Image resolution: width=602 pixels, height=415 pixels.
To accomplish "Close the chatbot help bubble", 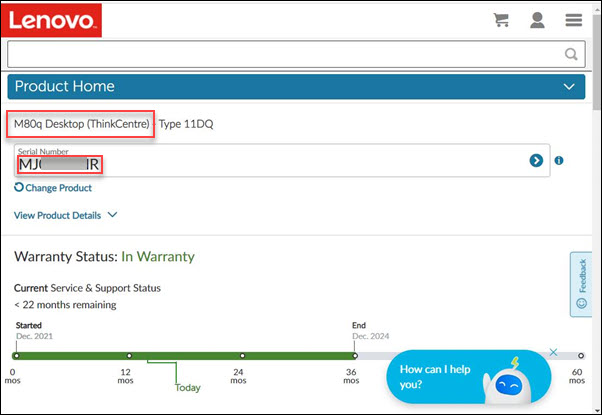I will point(553,352).
